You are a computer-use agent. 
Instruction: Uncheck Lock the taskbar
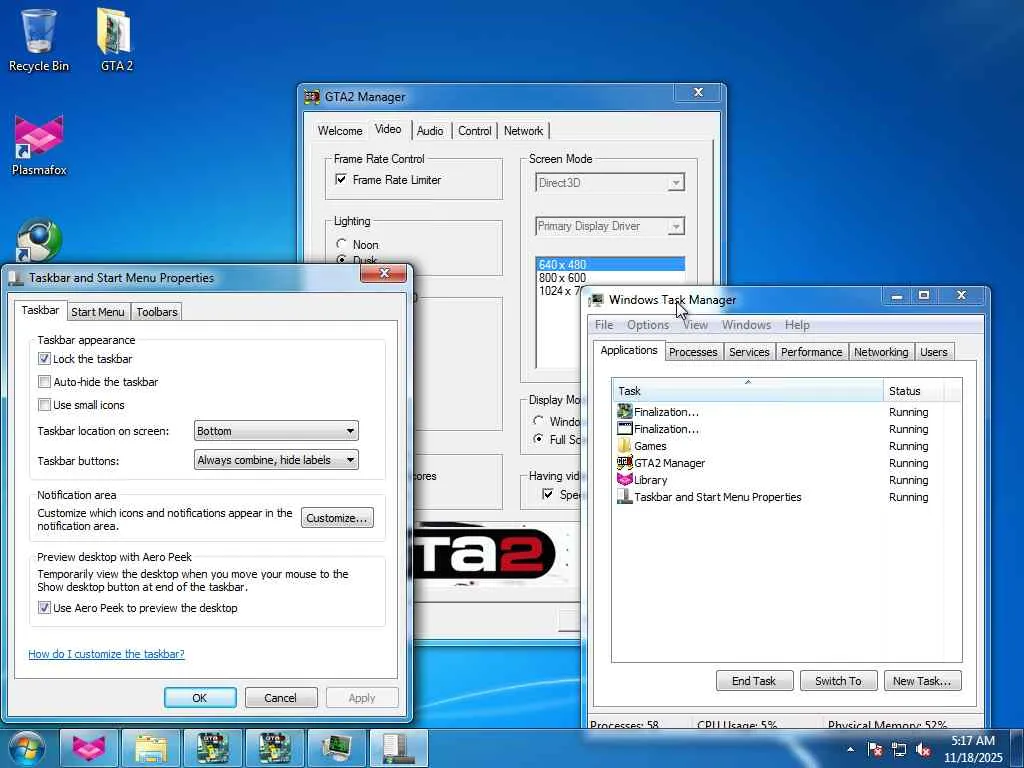[x=44, y=359]
